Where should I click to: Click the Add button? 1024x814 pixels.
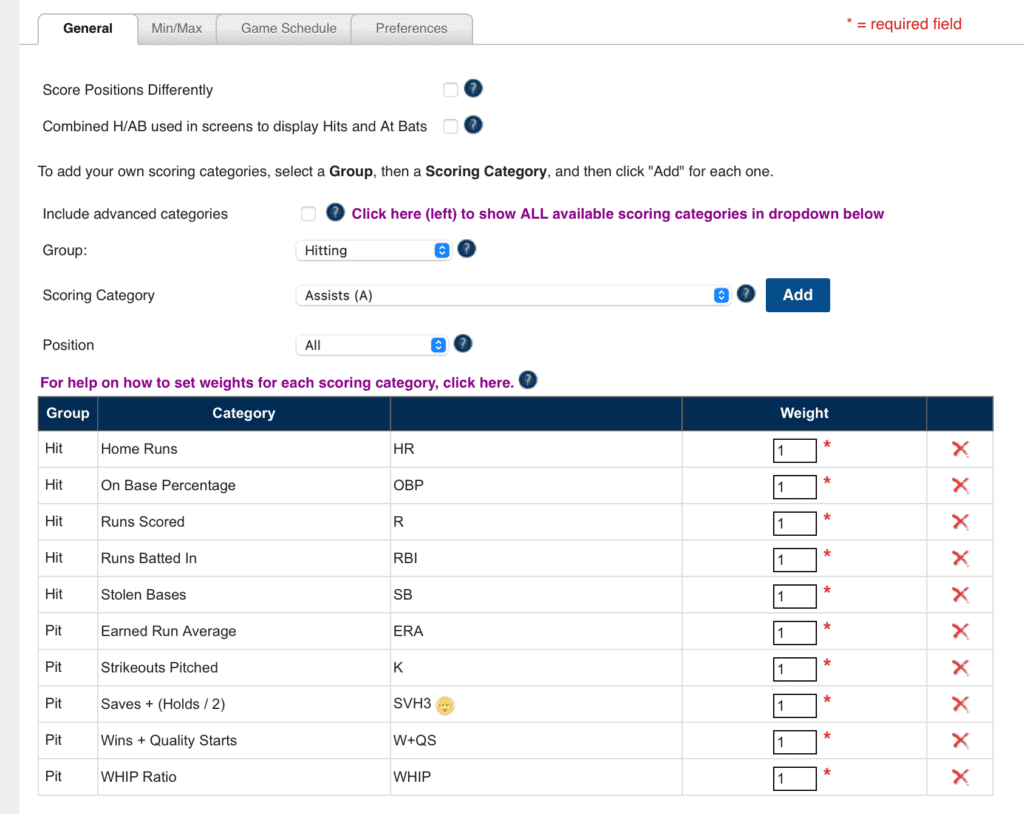797,295
